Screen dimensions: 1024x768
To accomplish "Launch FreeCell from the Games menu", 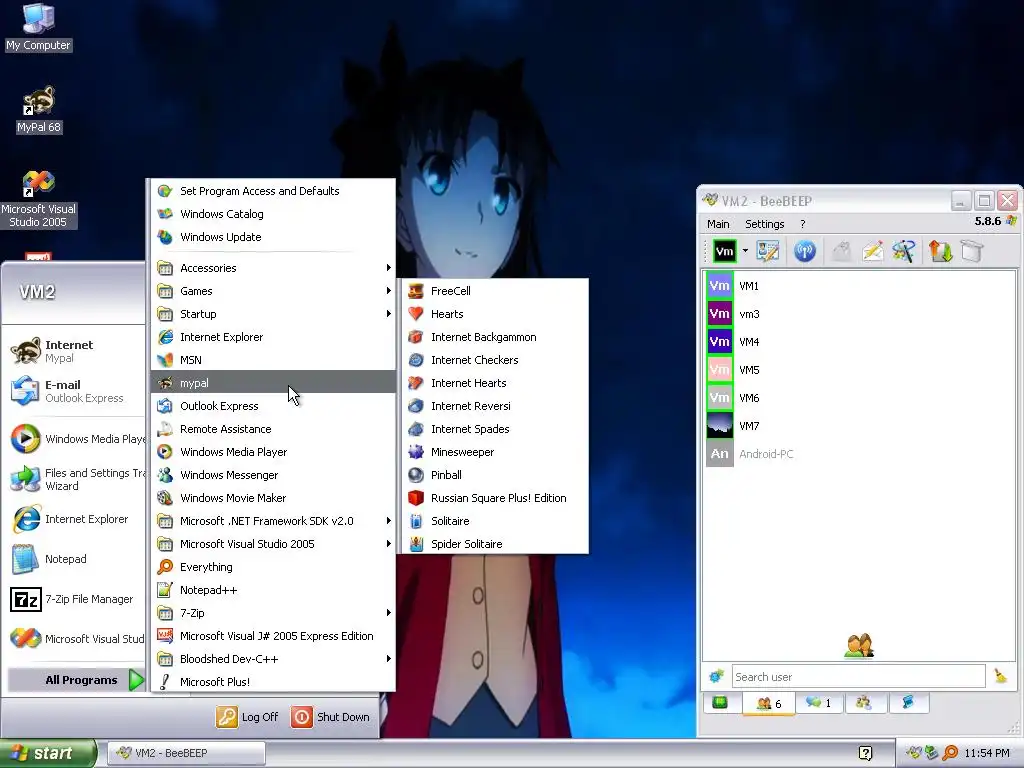I will click(495, 291).
